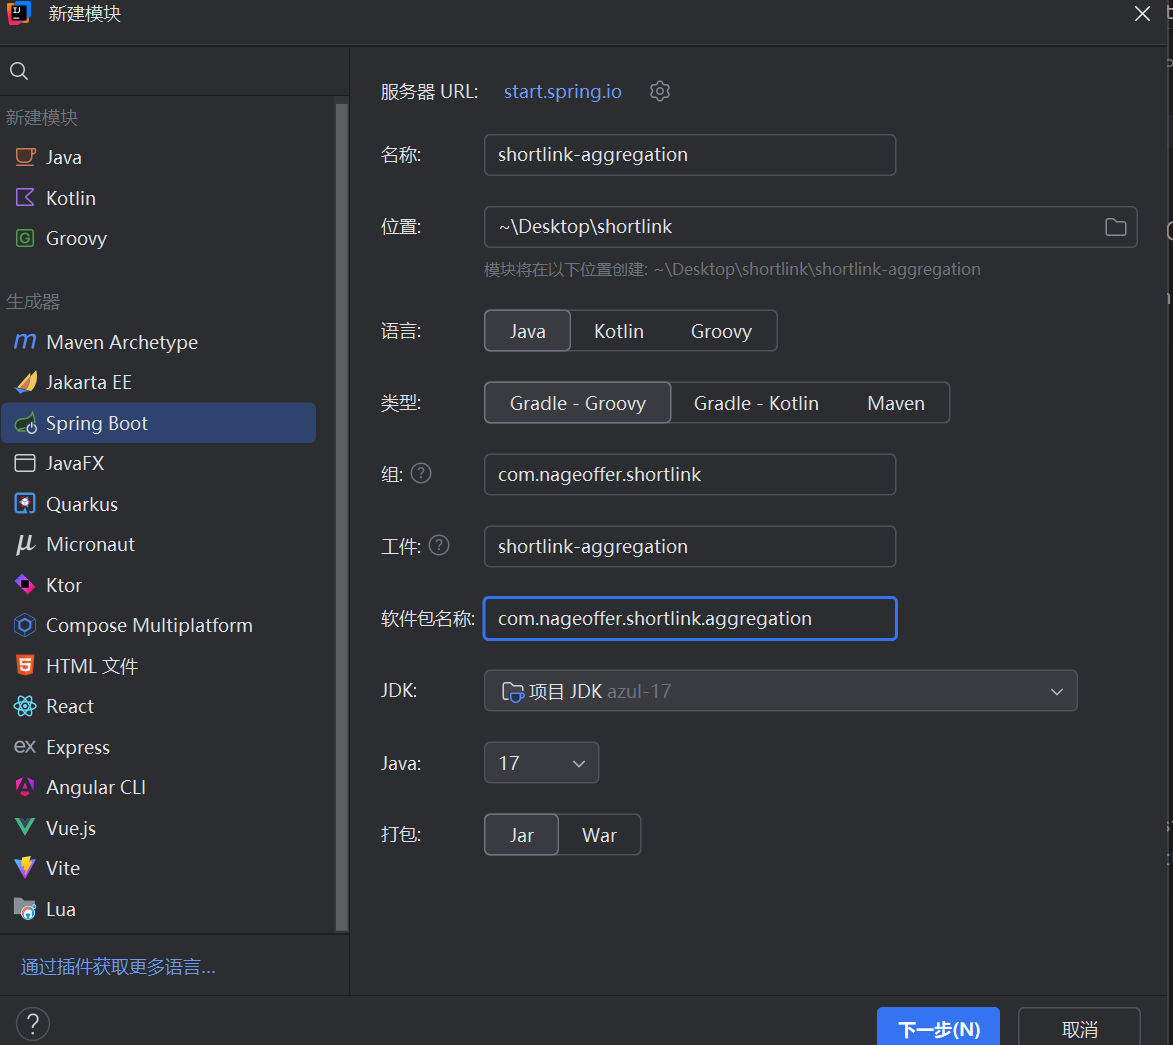Click the 软件包名称 input field
Screen dimensions: 1173x1045
click(x=690, y=618)
